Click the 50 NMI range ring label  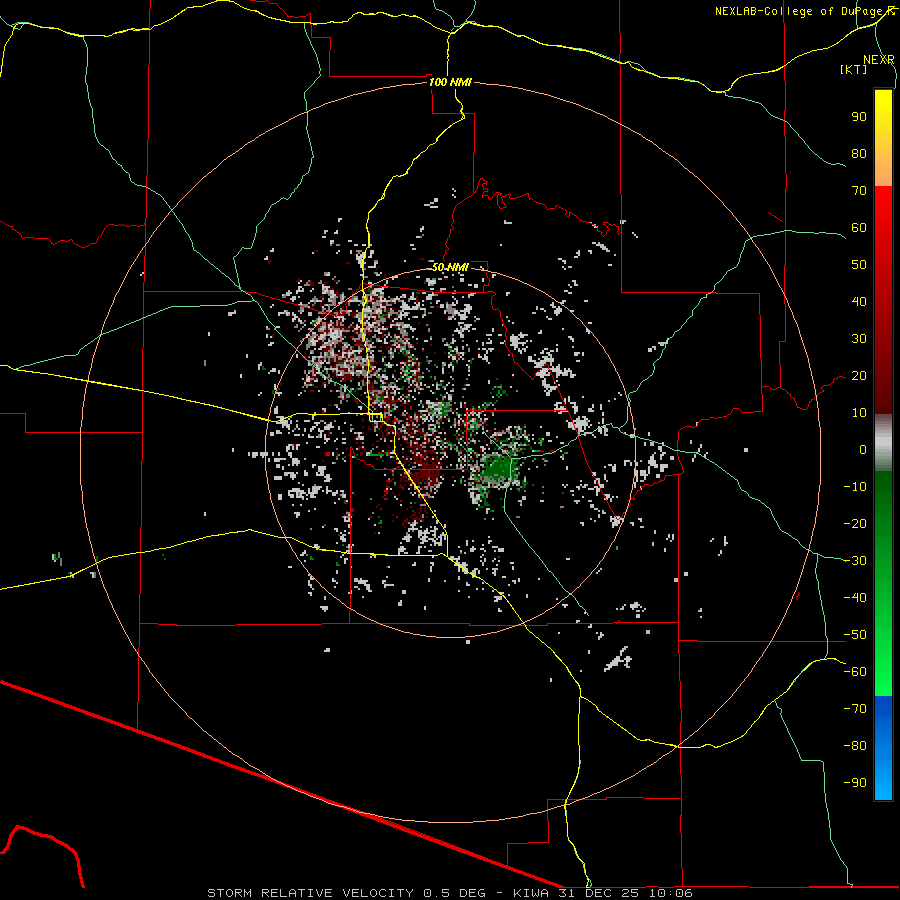pos(451,267)
